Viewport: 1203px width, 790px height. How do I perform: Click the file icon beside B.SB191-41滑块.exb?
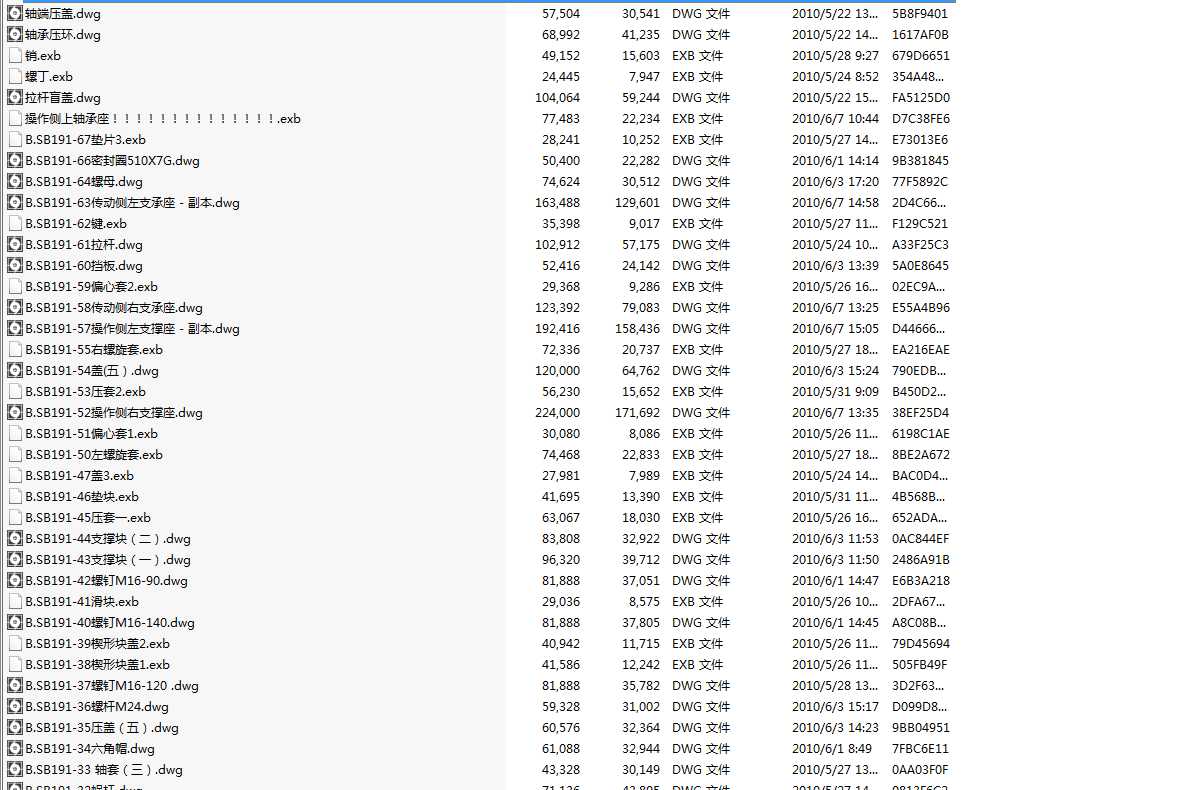pyautogui.click(x=14, y=602)
